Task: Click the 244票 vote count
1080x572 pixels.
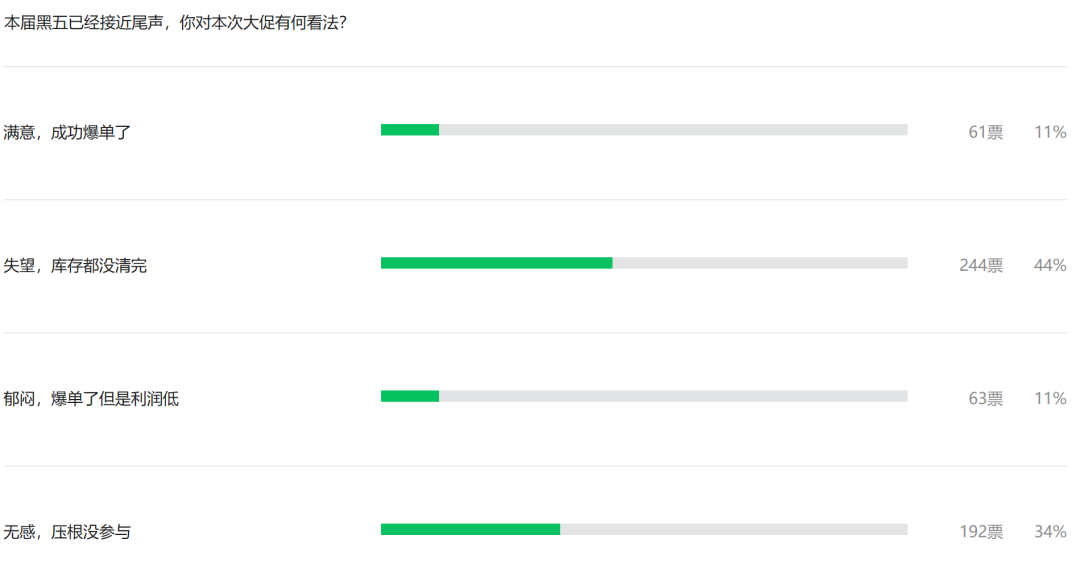Action: 981,265
